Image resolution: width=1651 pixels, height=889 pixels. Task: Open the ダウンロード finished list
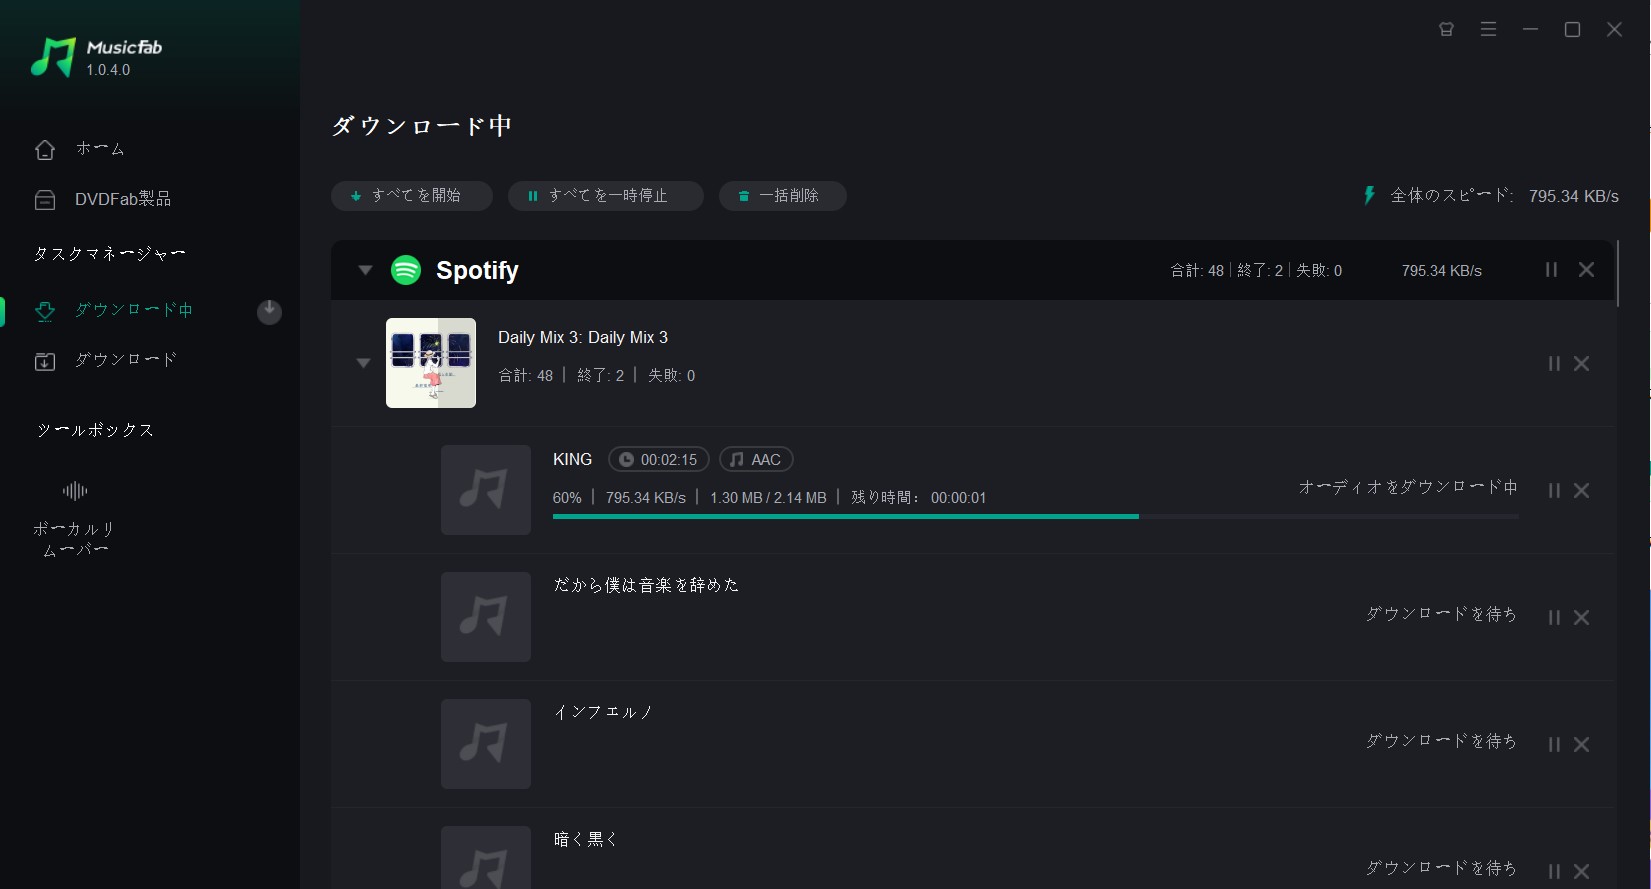tap(105, 360)
